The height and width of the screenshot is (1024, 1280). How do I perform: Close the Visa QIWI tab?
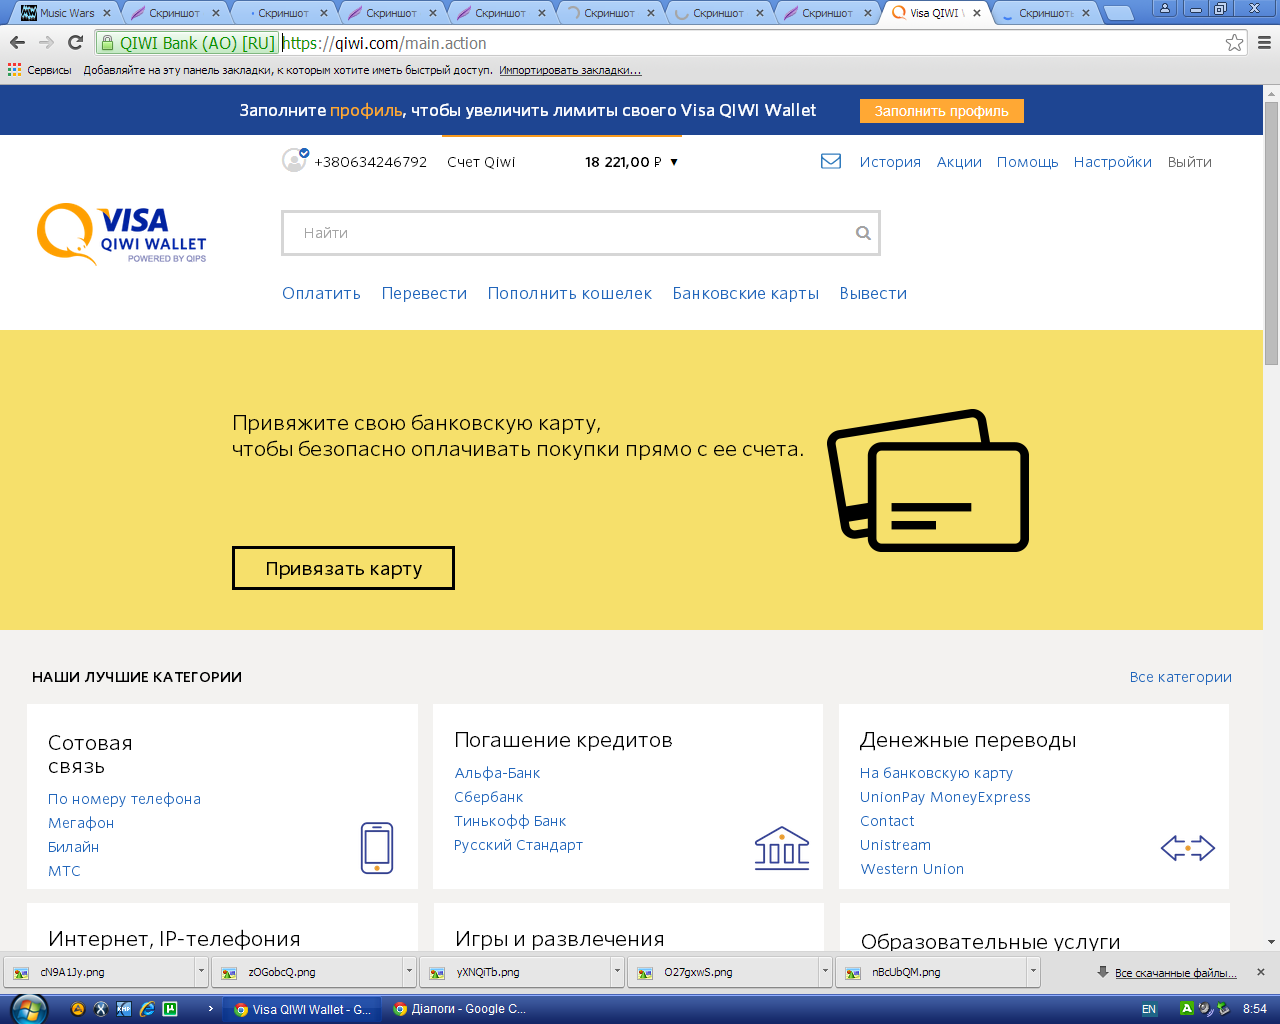point(976,13)
